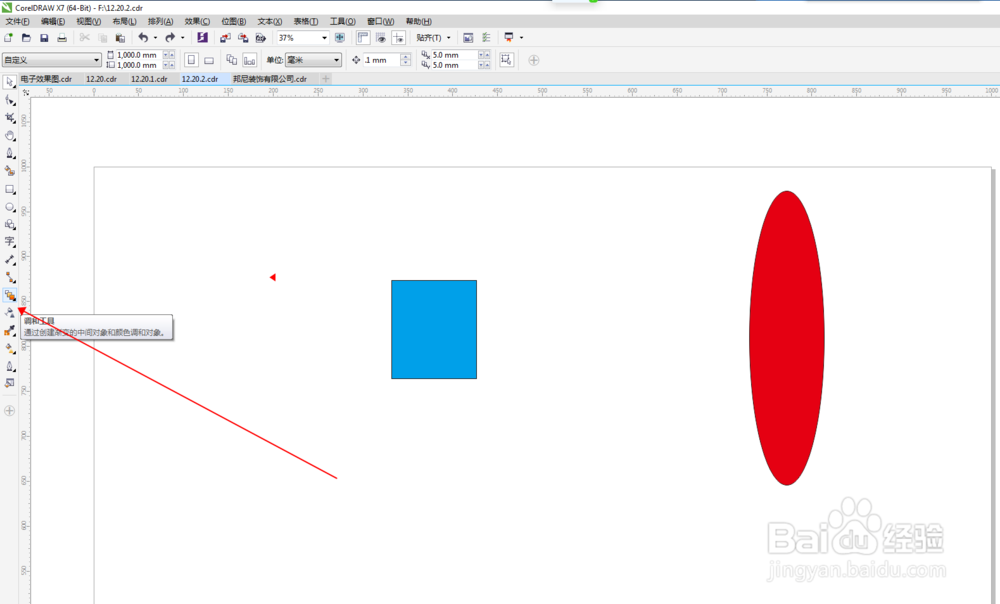The width and height of the screenshot is (1000, 604).
Task: Create a new document
Action: click(x=8, y=38)
